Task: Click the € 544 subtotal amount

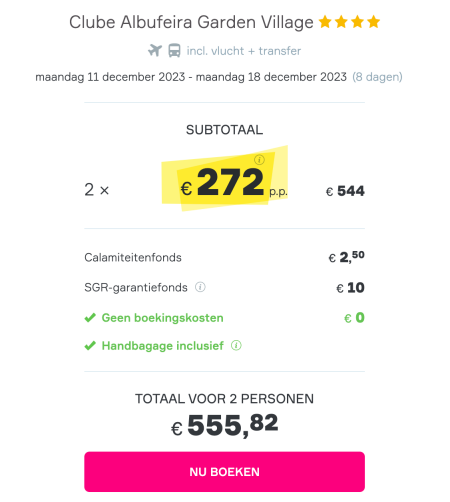Action: pyautogui.click(x=345, y=191)
